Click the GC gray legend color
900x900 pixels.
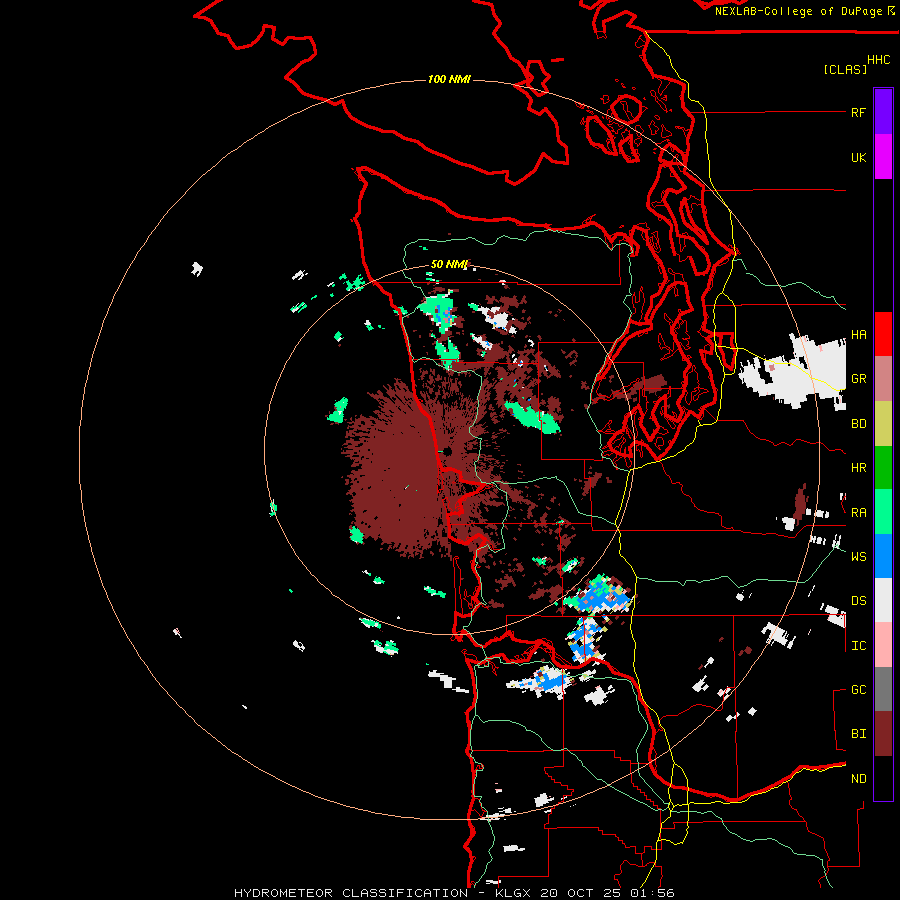pyautogui.click(x=883, y=689)
